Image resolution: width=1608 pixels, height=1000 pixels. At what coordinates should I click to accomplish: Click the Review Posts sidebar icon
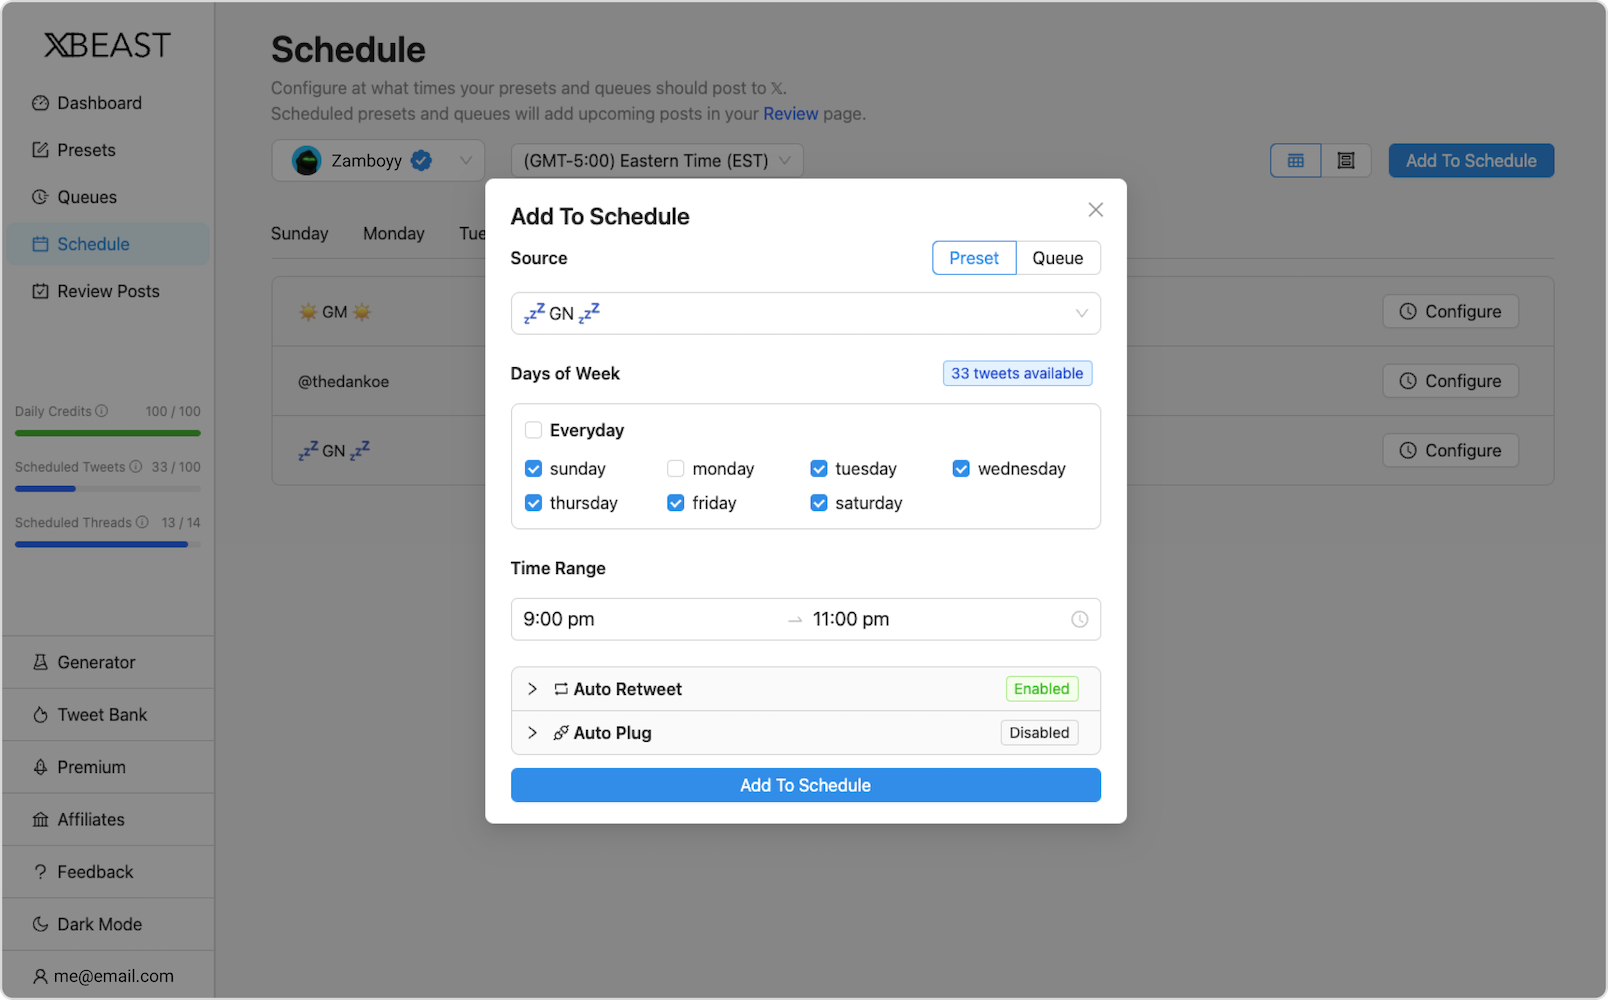(40, 290)
